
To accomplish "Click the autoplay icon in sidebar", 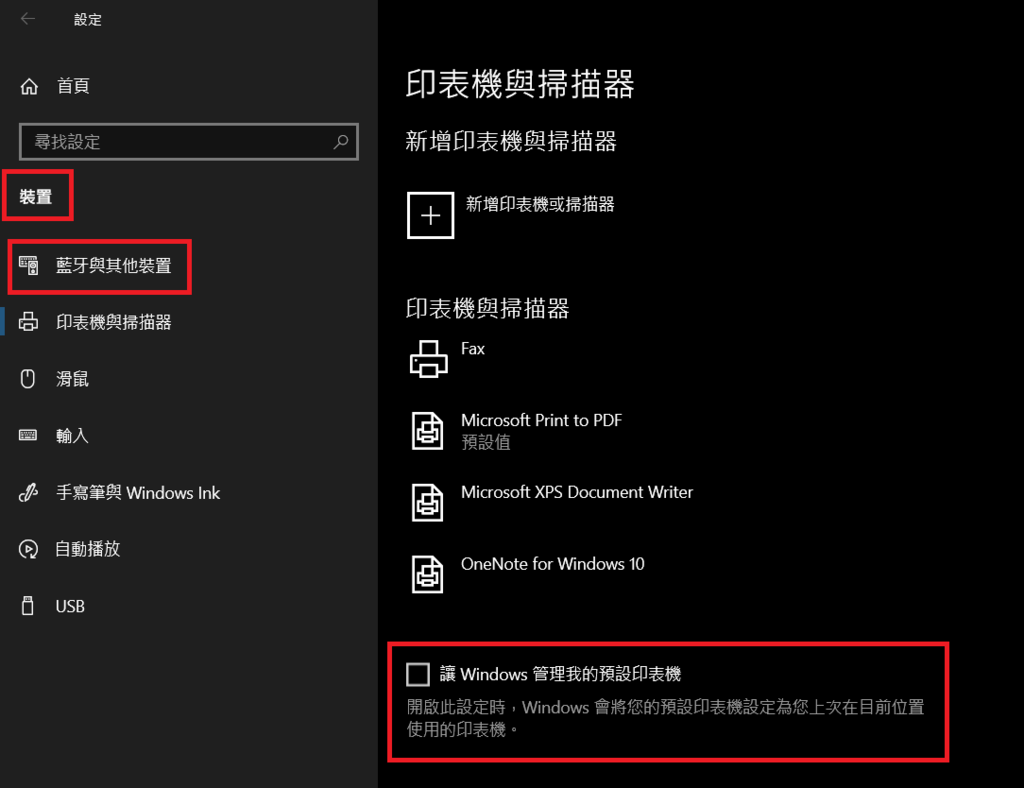I will click(x=28, y=549).
